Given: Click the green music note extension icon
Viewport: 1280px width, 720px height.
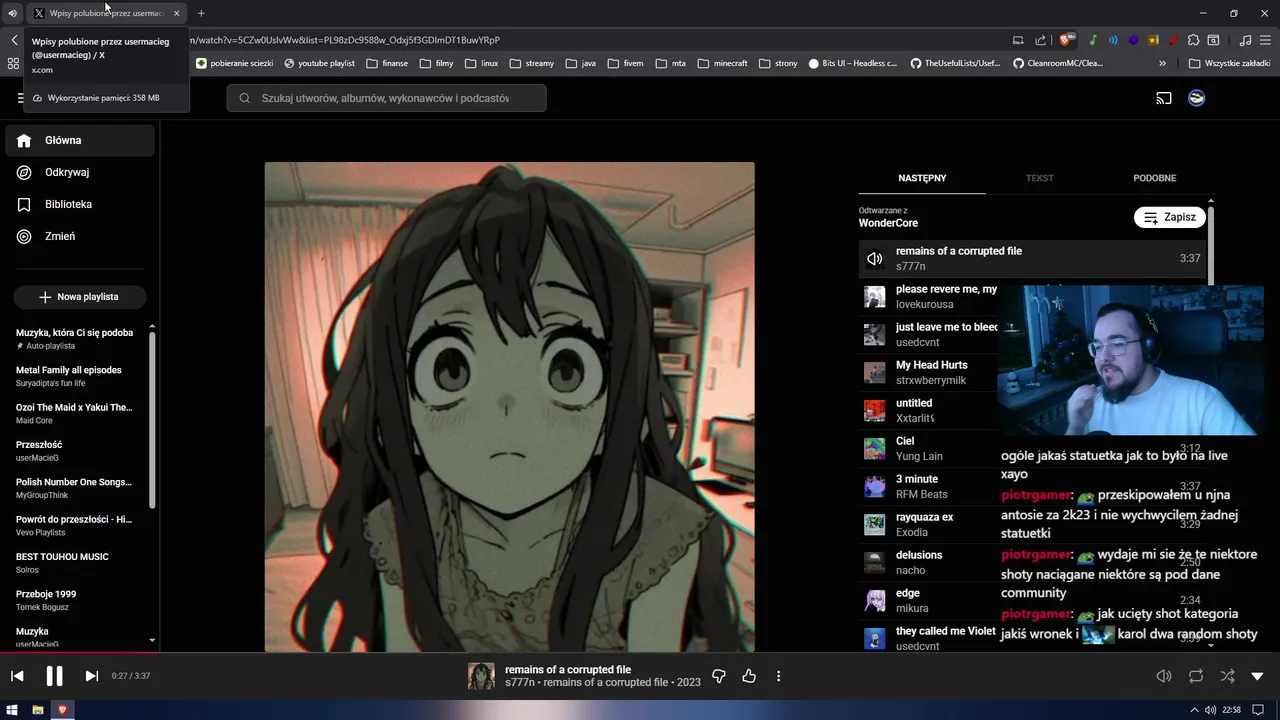Looking at the screenshot, I should [x=1093, y=40].
